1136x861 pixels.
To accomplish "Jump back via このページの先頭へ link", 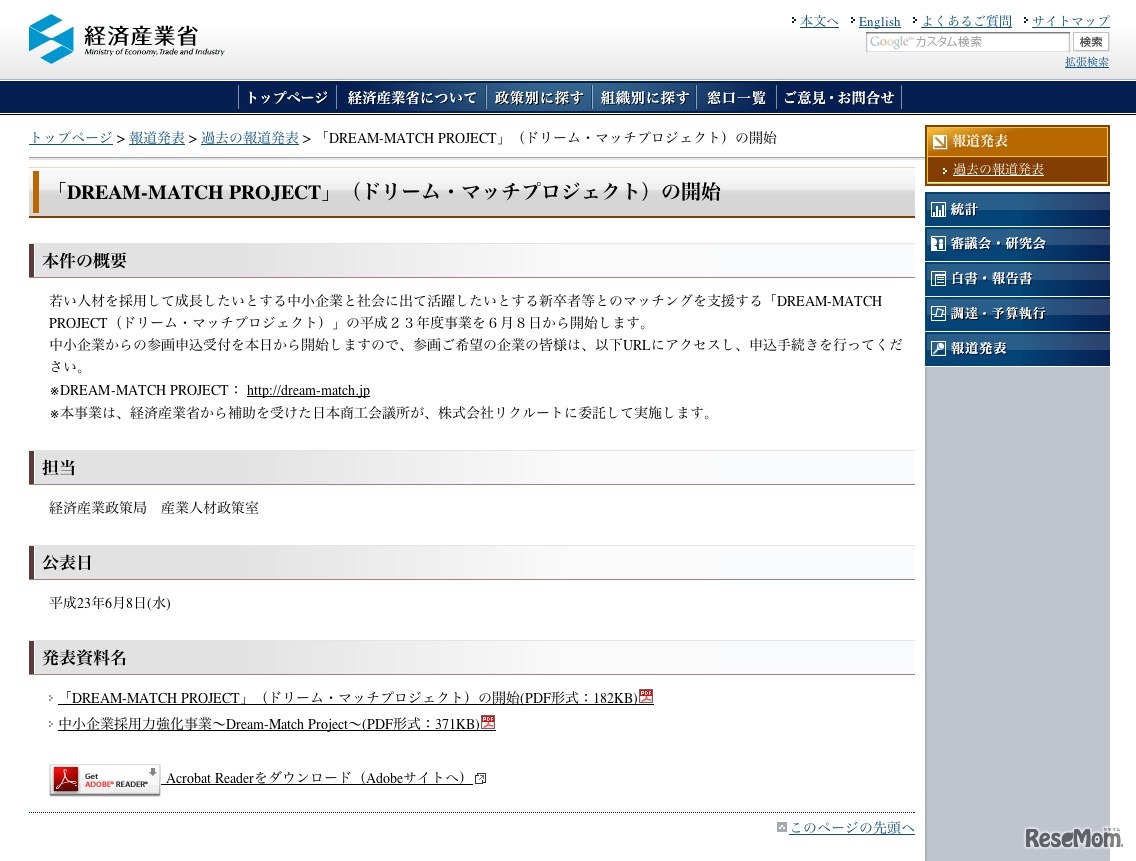I will point(852,827).
